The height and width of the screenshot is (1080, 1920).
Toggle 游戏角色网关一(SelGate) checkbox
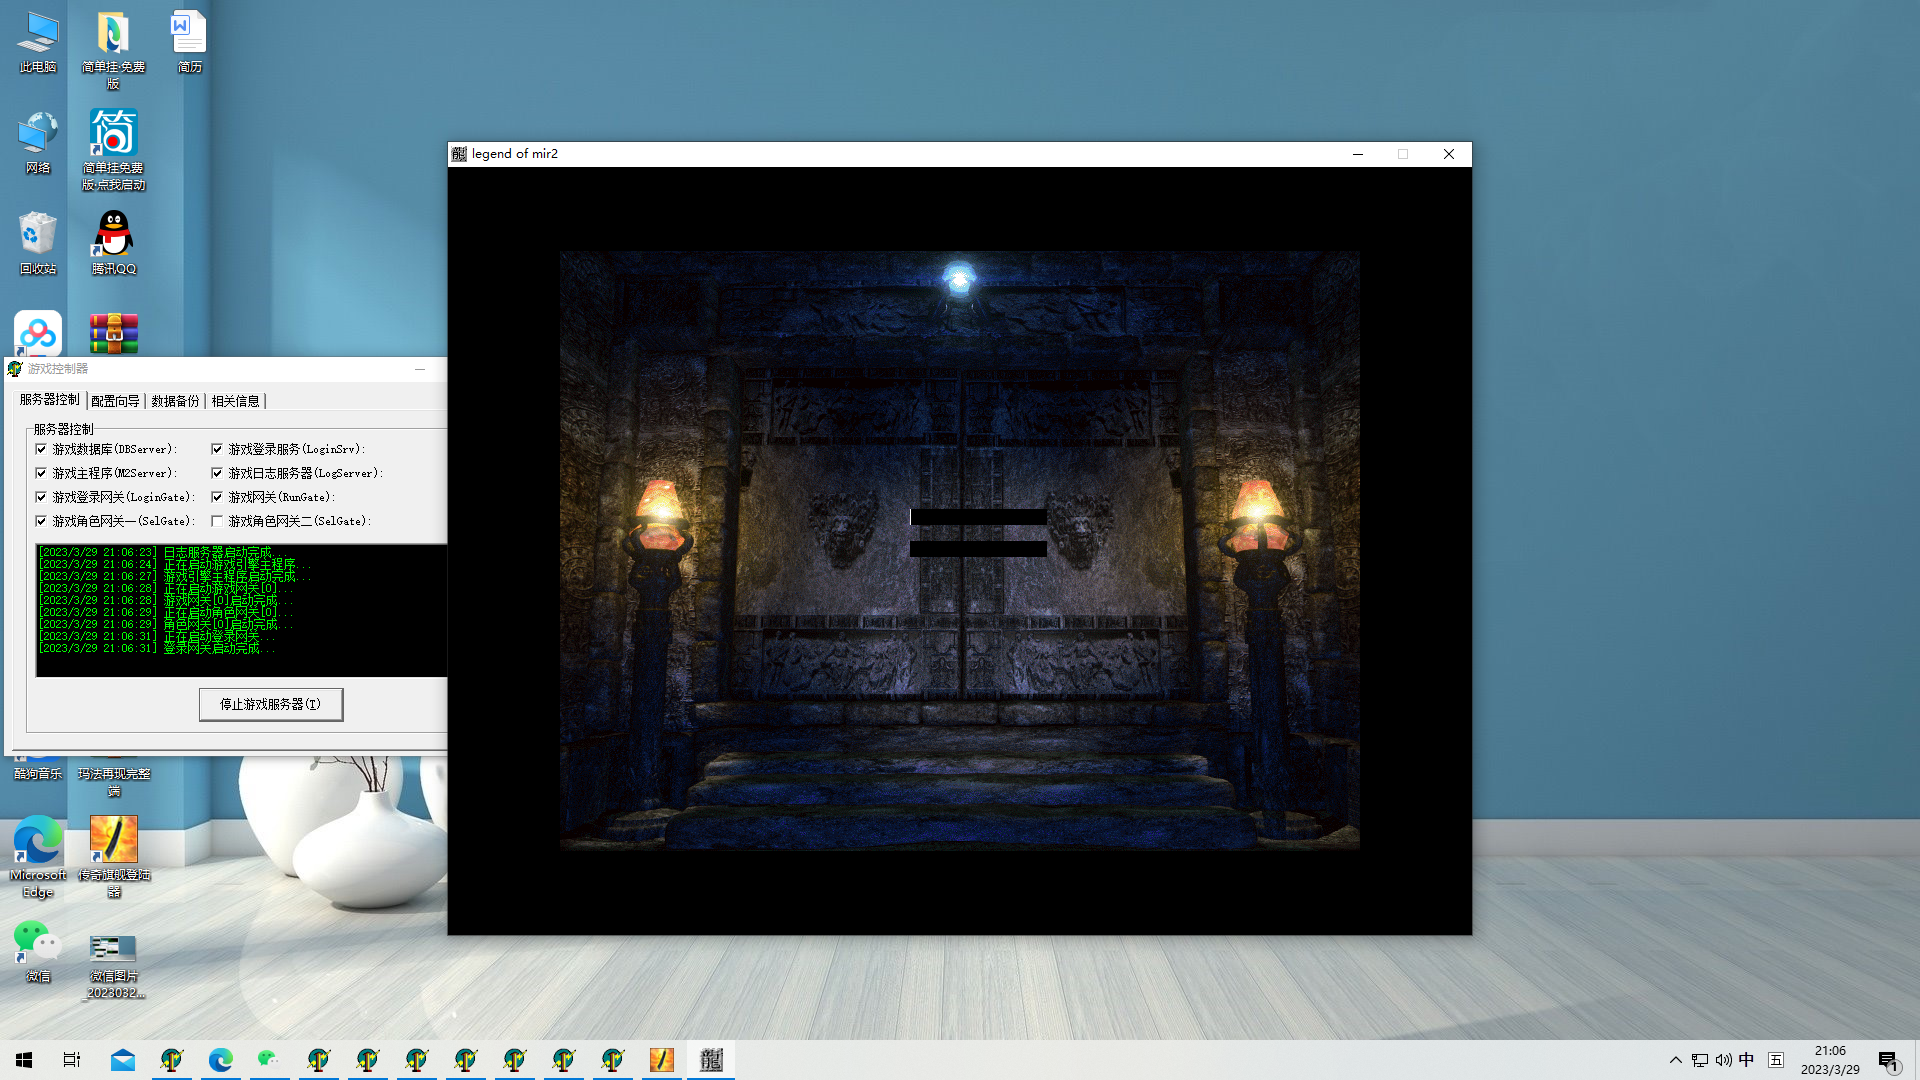pyautogui.click(x=41, y=521)
